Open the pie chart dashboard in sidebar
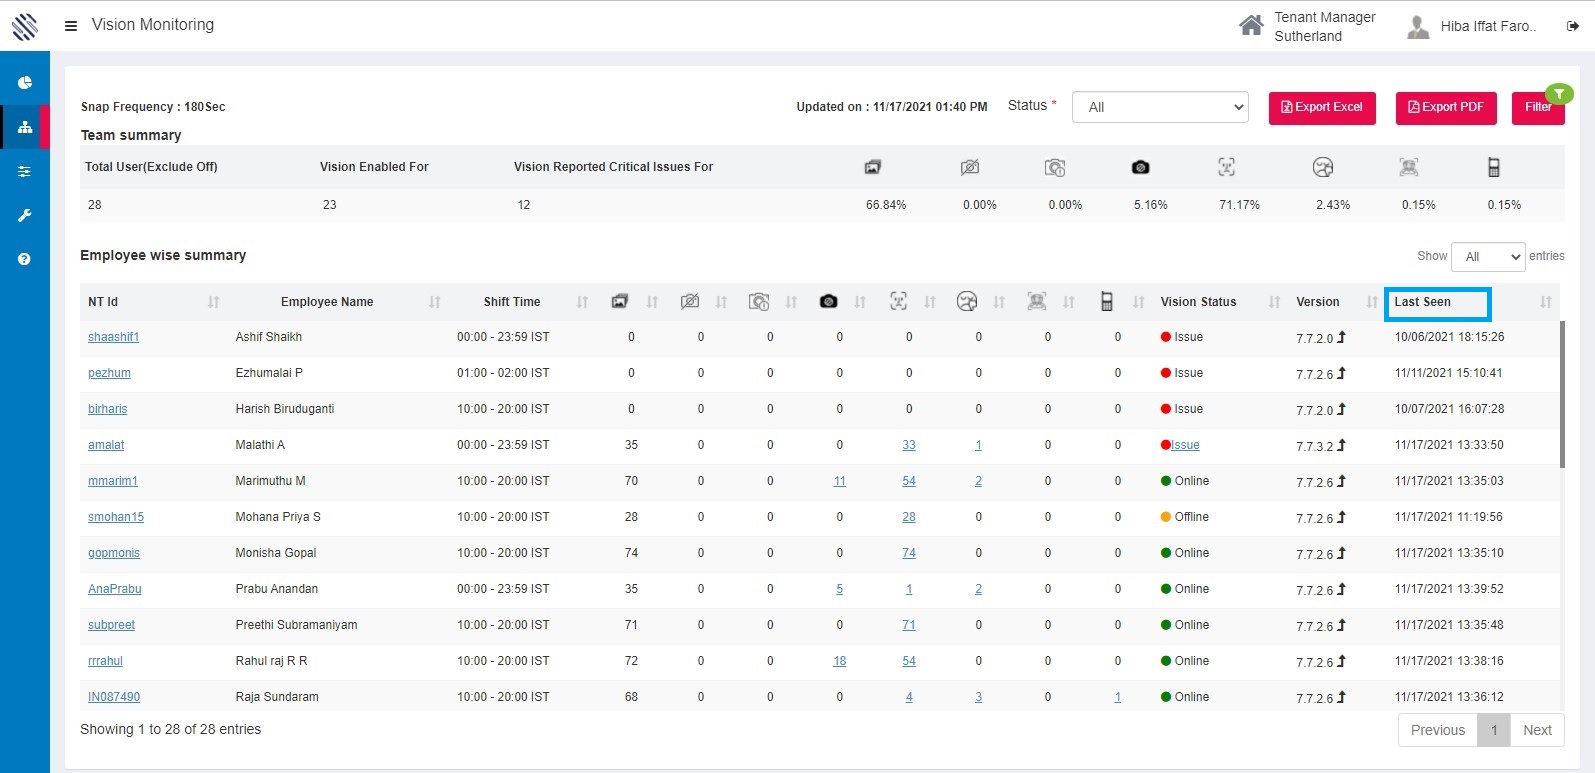1595x773 pixels. pos(25,83)
